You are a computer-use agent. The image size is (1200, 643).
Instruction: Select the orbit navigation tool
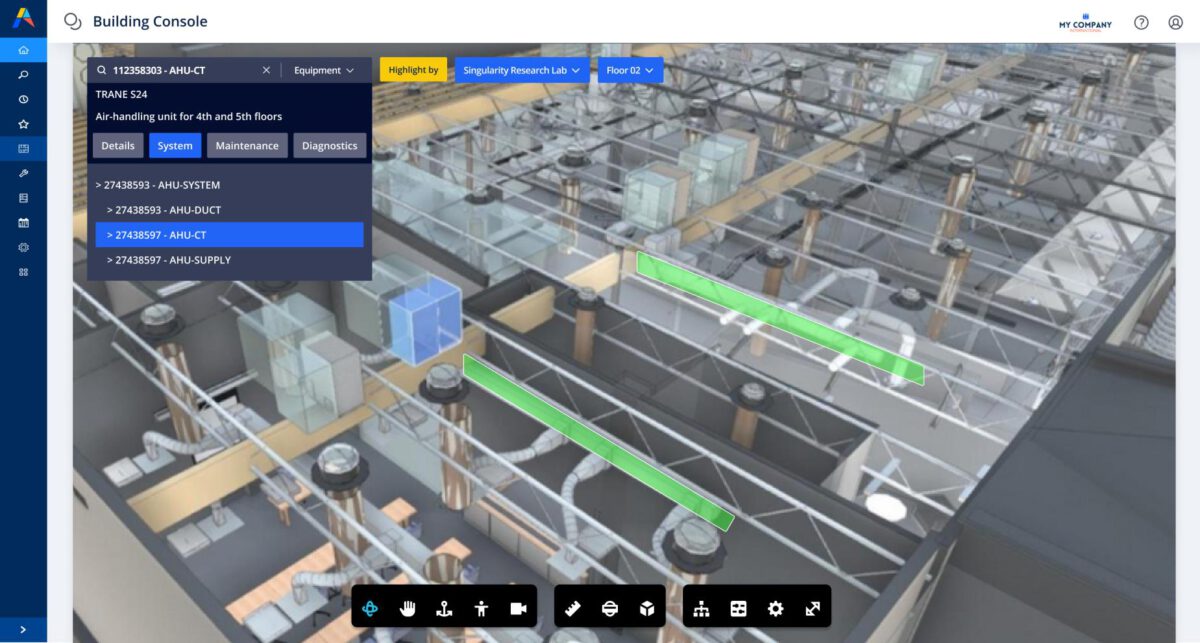coord(370,607)
